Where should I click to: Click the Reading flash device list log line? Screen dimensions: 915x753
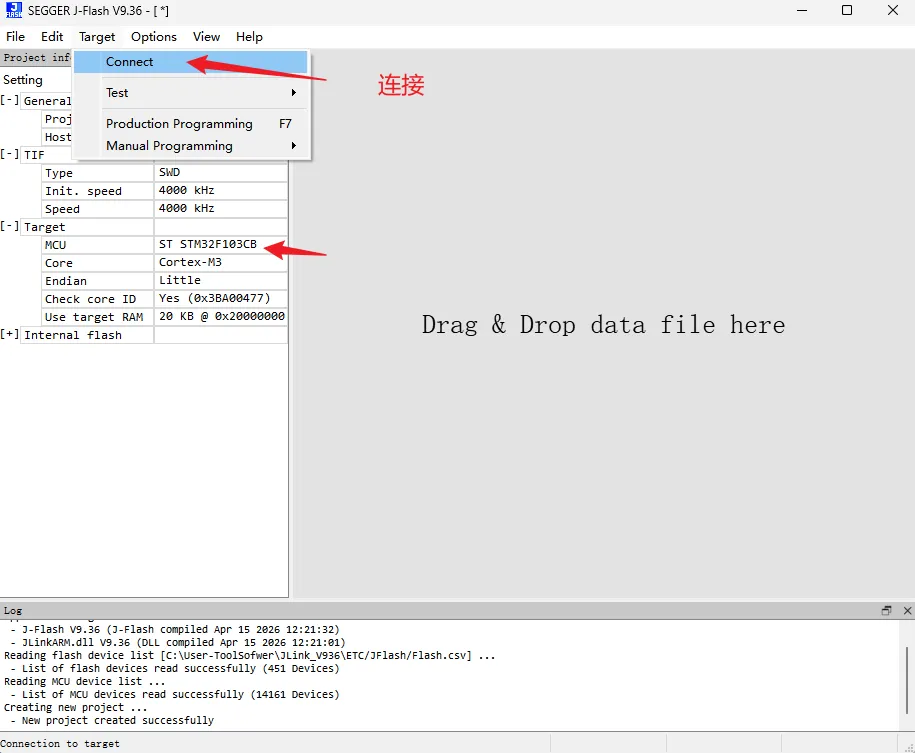pos(249,656)
